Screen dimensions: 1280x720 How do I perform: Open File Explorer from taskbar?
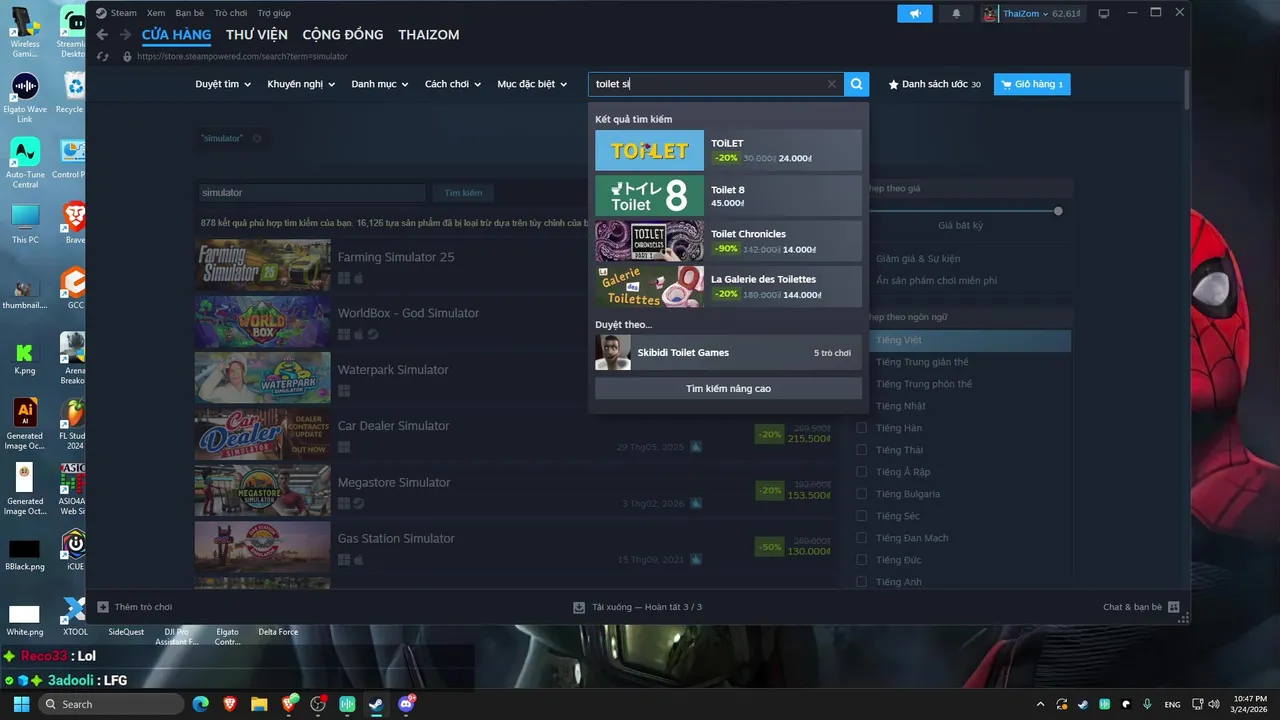pyautogui.click(x=259, y=704)
